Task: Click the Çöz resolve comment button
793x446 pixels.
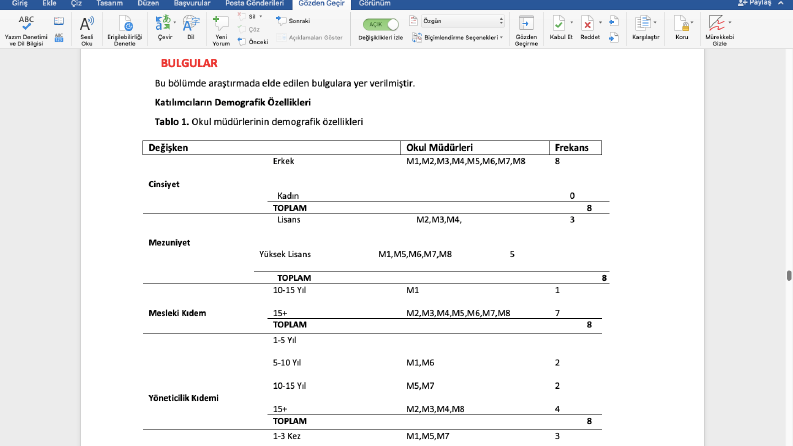Action: click(249, 29)
